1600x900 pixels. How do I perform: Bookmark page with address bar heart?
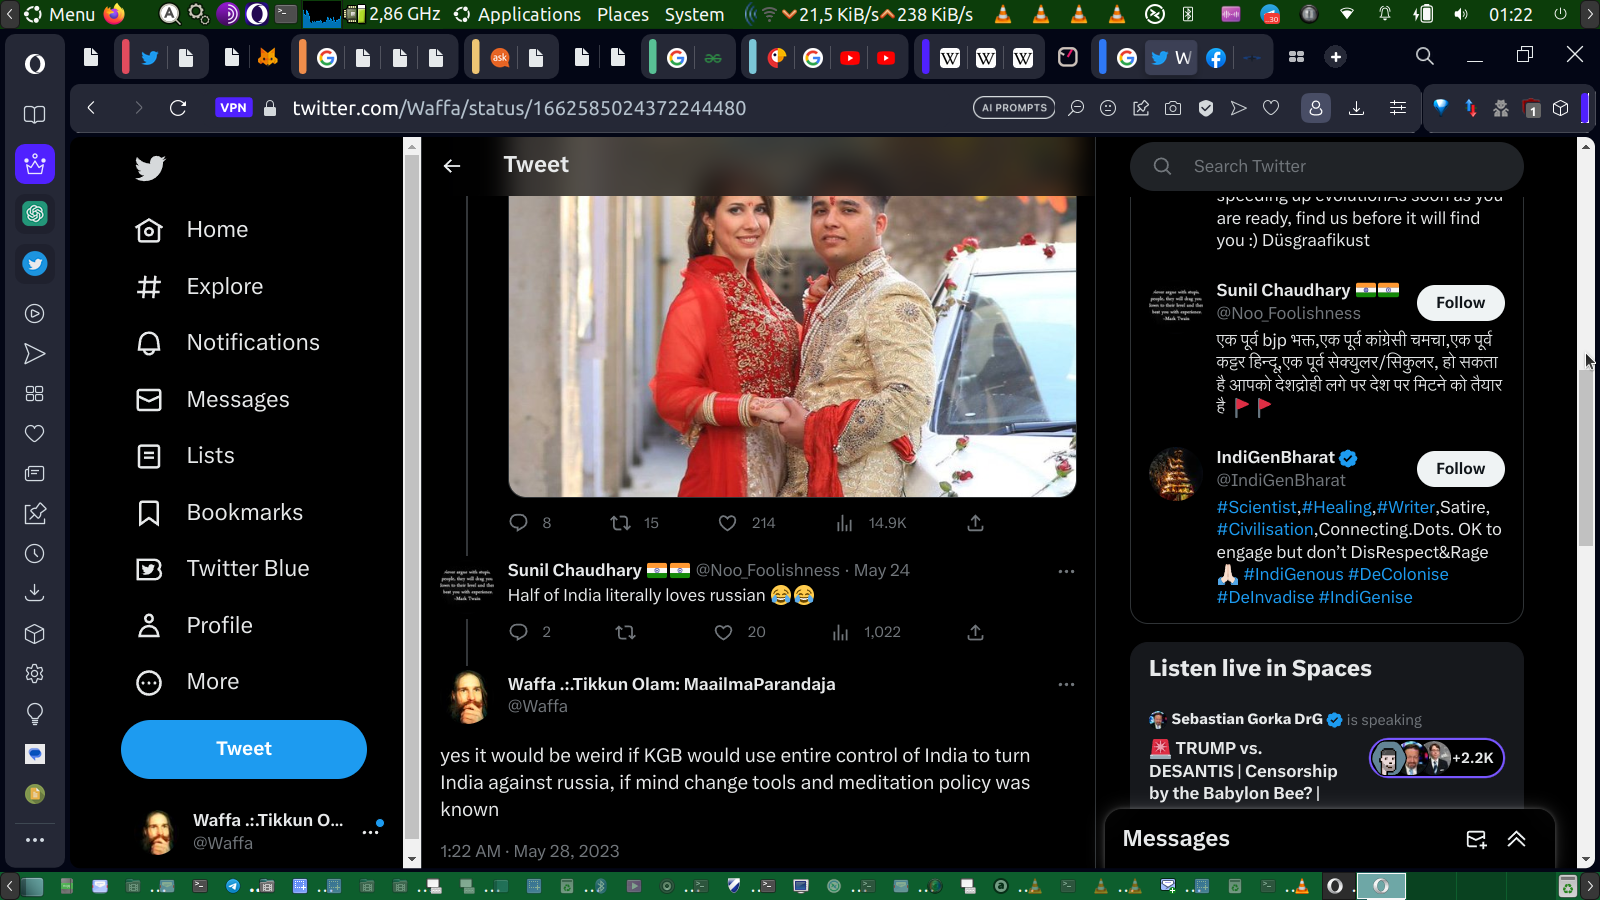point(1271,108)
